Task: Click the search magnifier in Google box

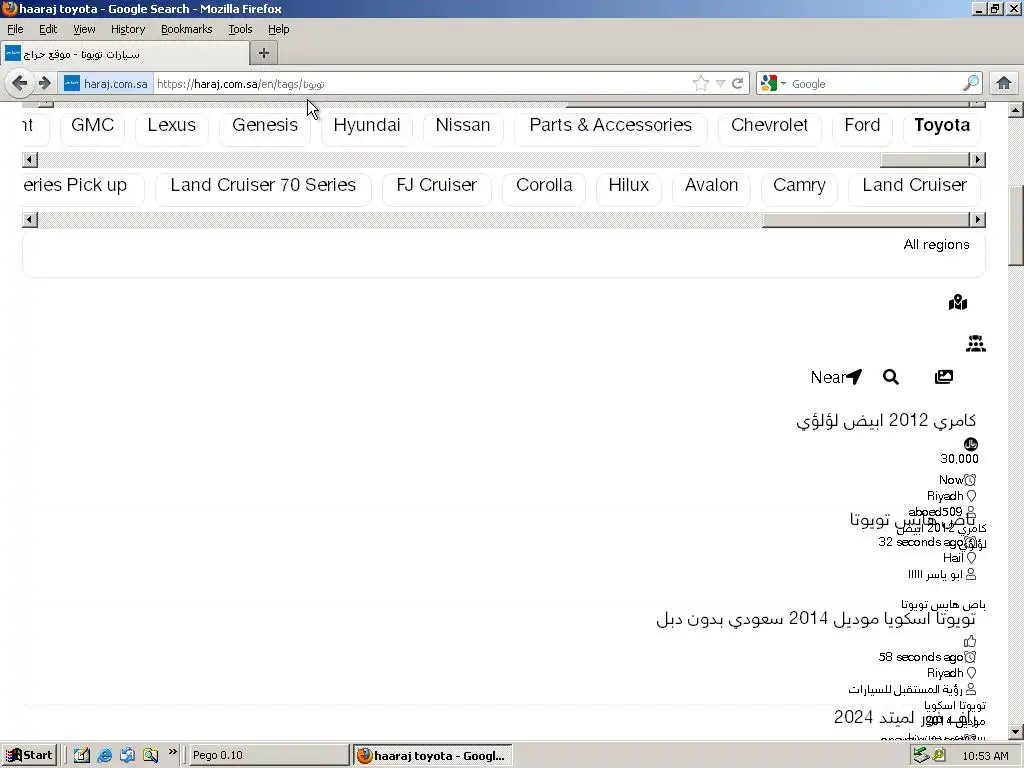Action: (971, 84)
